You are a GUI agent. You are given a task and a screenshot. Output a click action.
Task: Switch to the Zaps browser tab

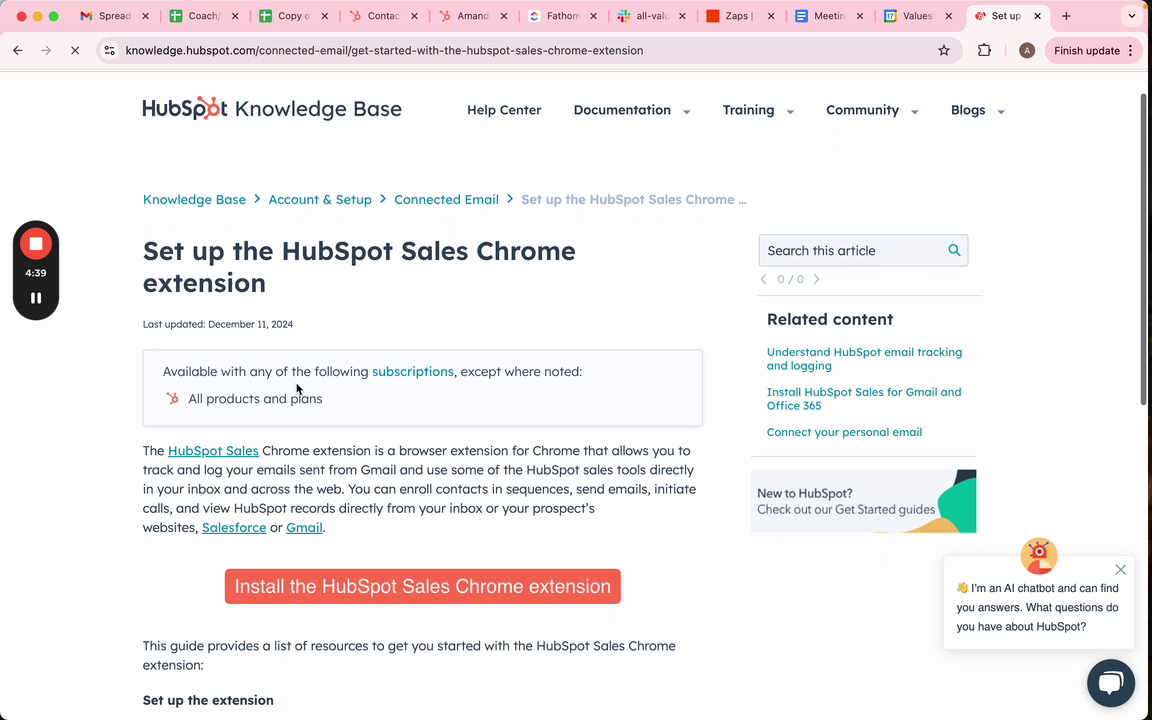(x=740, y=16)
